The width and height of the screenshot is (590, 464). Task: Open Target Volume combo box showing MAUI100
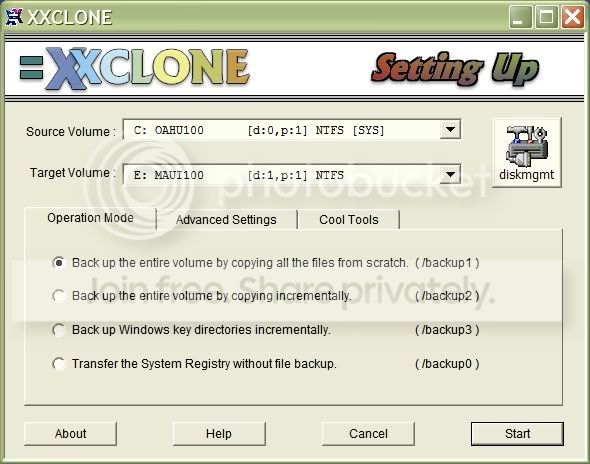point(292,174)
